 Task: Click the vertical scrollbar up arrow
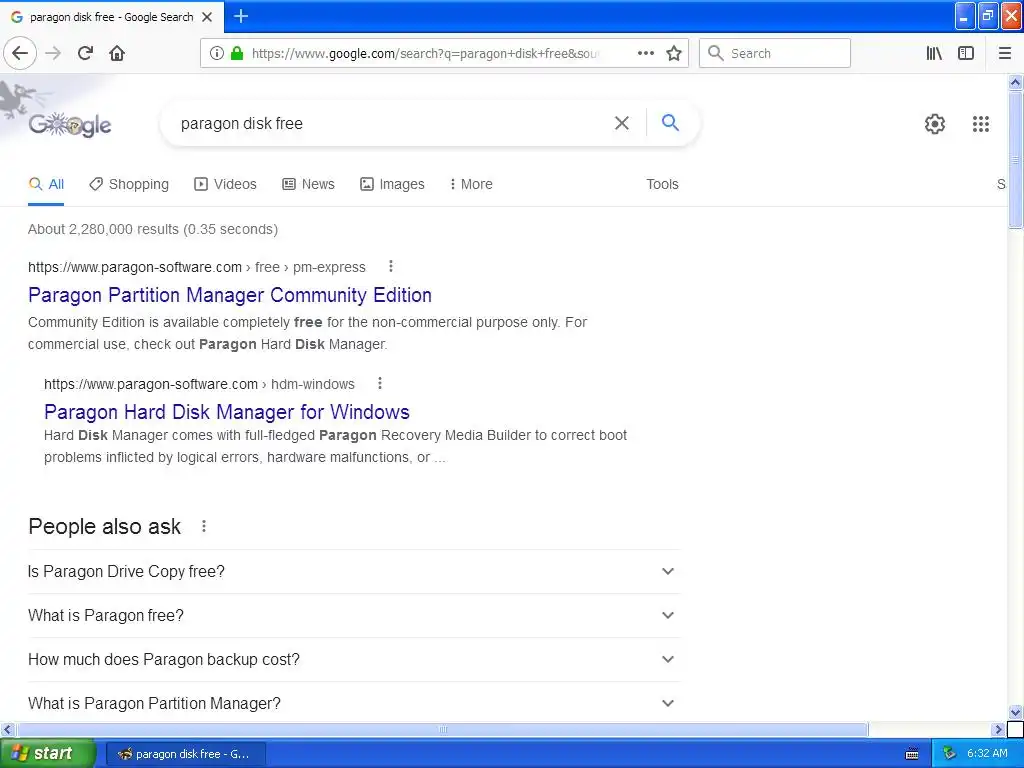click(x=1016, y=82)
